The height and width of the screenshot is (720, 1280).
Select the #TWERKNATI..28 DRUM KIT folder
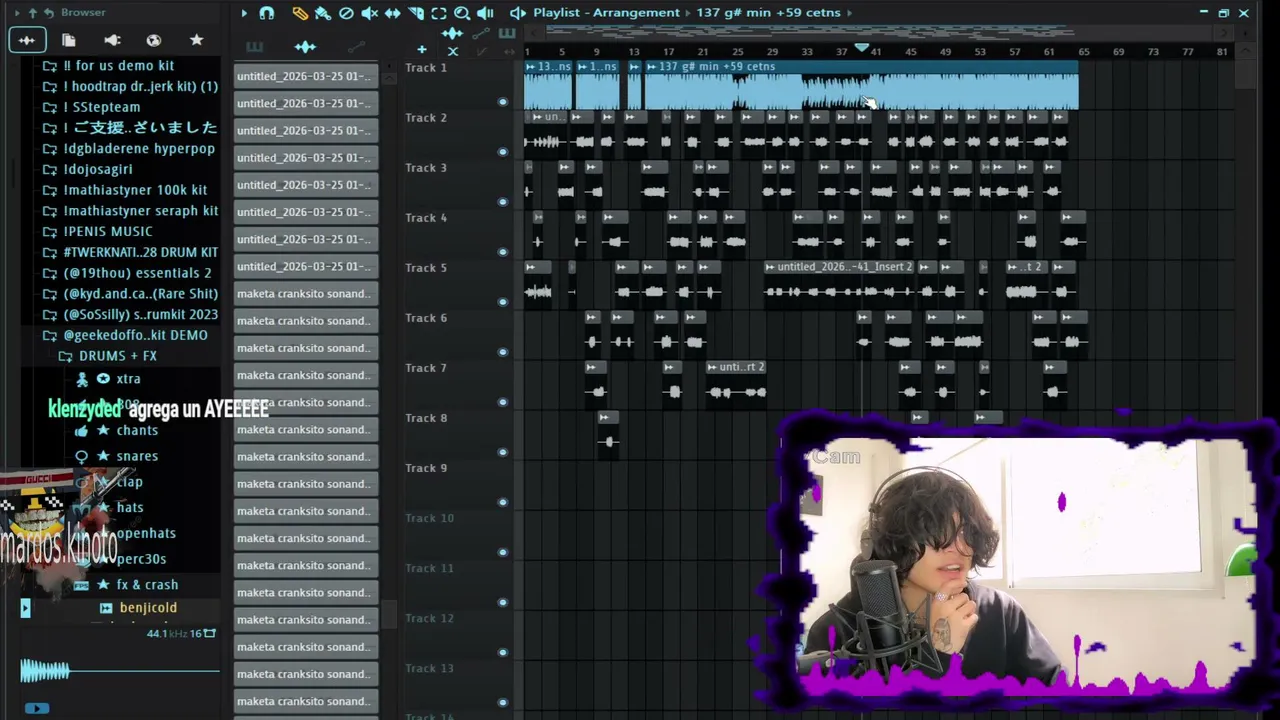[x=140, y=252]
